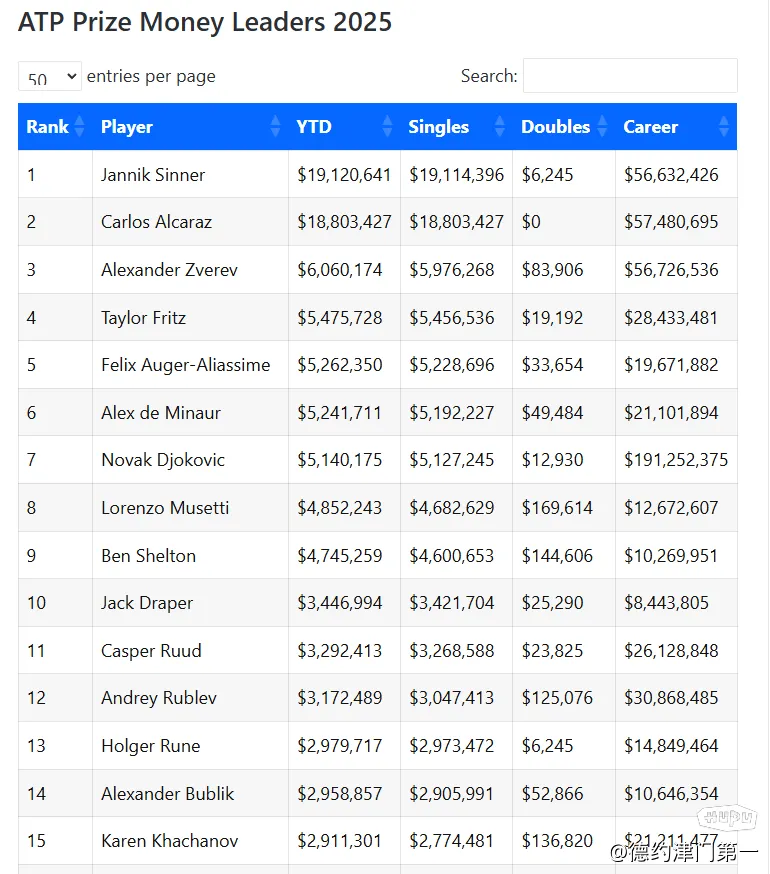Screen dimensions: 770x874
Task: Click the Singles header label text
Action: [x=438, y=127]
